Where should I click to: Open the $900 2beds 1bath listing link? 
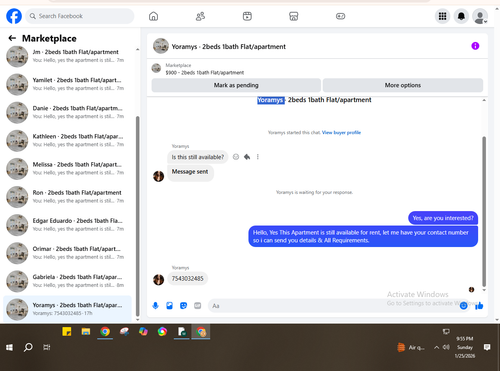pyautogui.click(x=205, y=73)
